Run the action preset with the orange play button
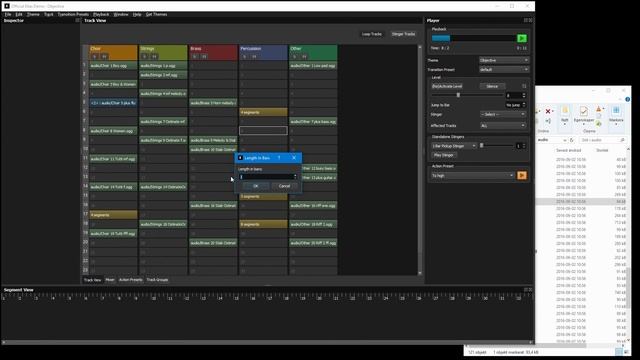The width and height of the screenshot is (640, 360). 522,176
